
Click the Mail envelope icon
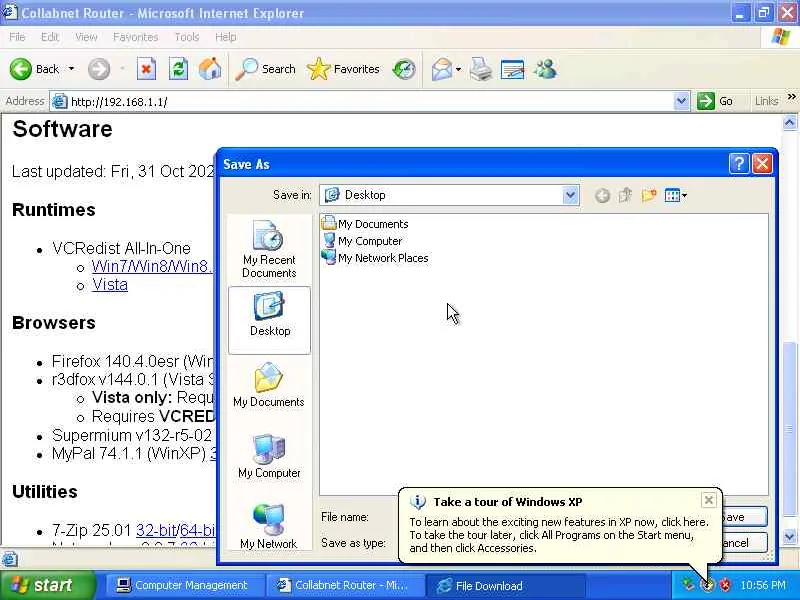tap(442, 69)
